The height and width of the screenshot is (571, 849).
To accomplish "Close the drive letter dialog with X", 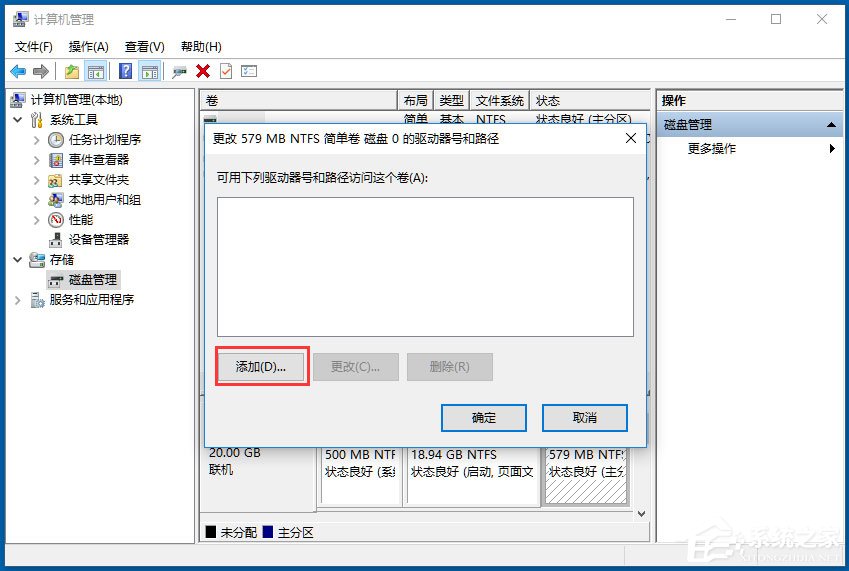I will click(x=631, y=139).
